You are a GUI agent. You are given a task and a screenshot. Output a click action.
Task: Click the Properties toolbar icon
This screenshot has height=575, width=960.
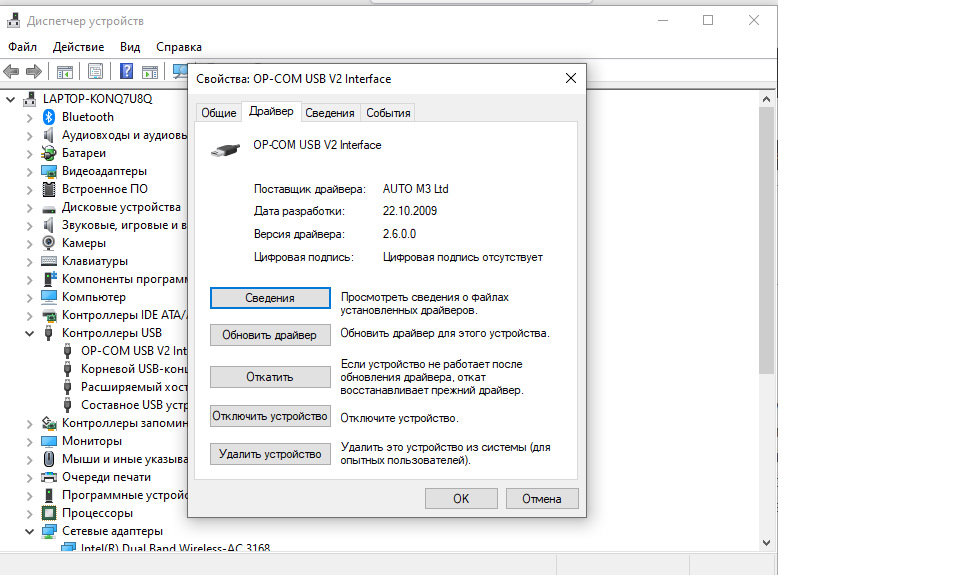tap(96, 71)
